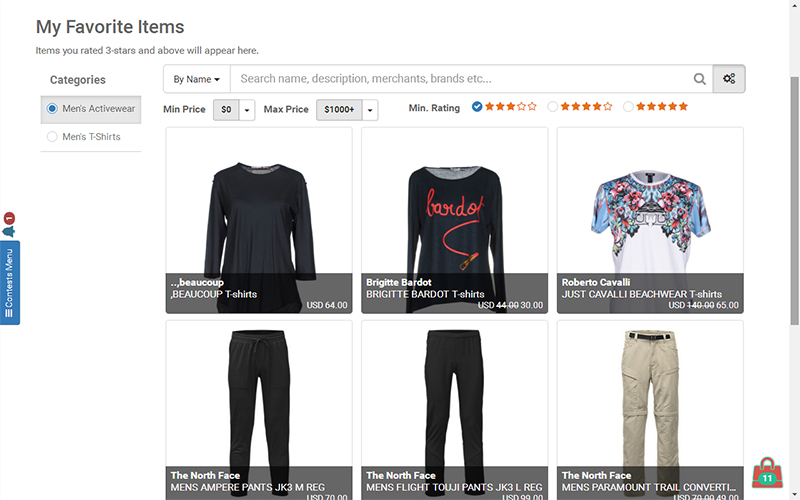Click 'JUST CAVALLI BEACHWEAR T-shirts' text
Image resolution: width=800 pixels, height=500 pixels.
coord(642,294)
